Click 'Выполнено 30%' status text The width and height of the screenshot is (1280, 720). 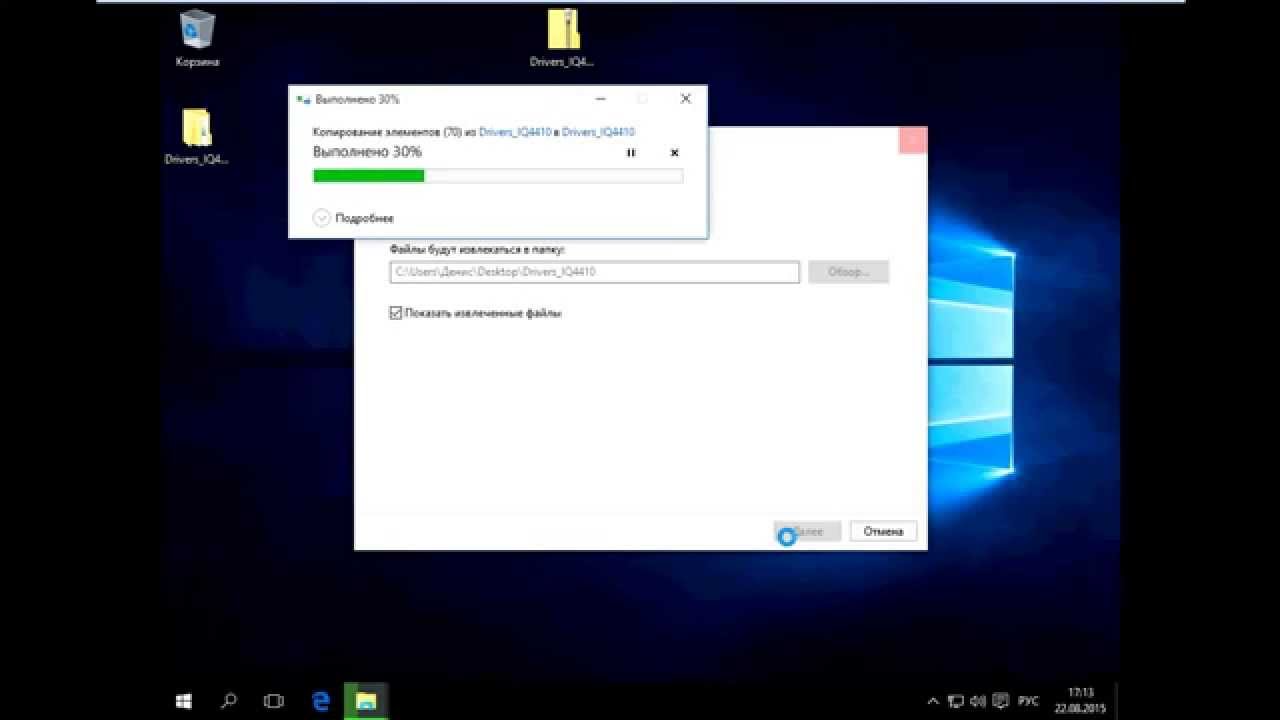(367, 152)
